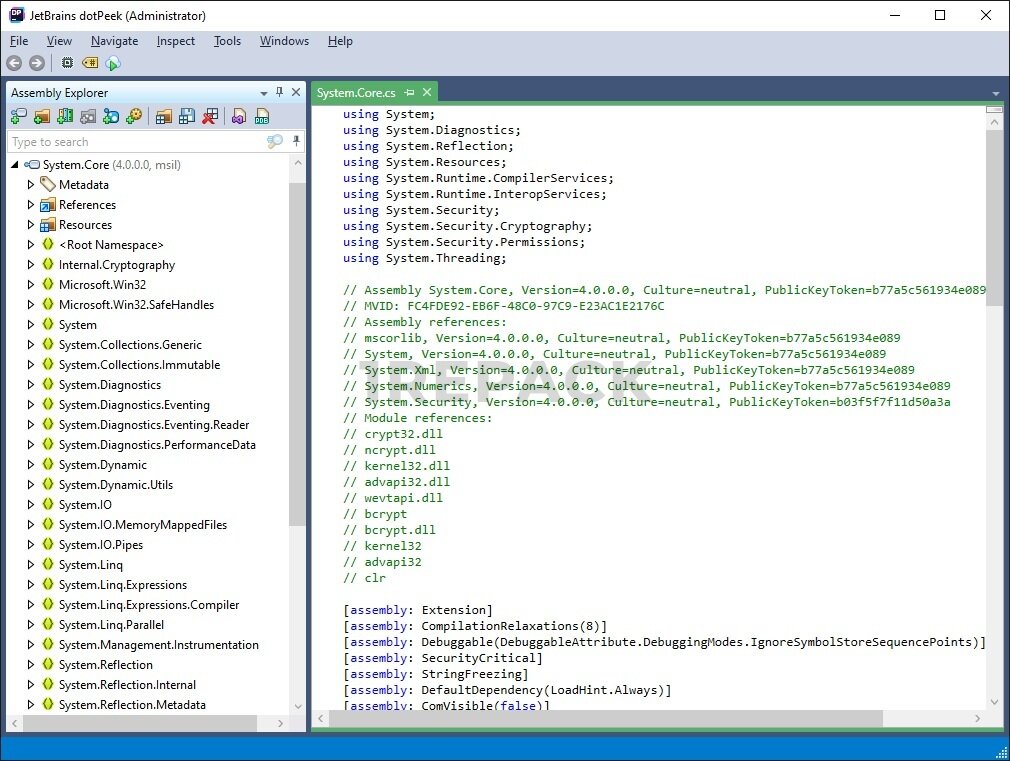Click the Open from NuGet blue icon
This screenshot has width=1010, height=761.
111,117
